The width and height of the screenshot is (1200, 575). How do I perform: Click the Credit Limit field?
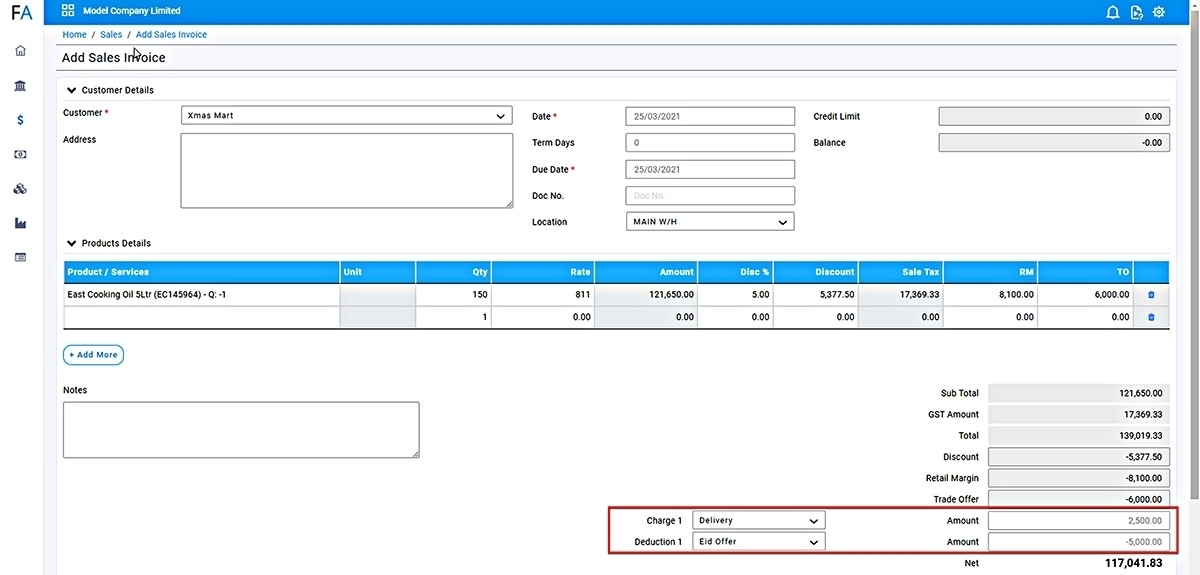(1054, 117)
